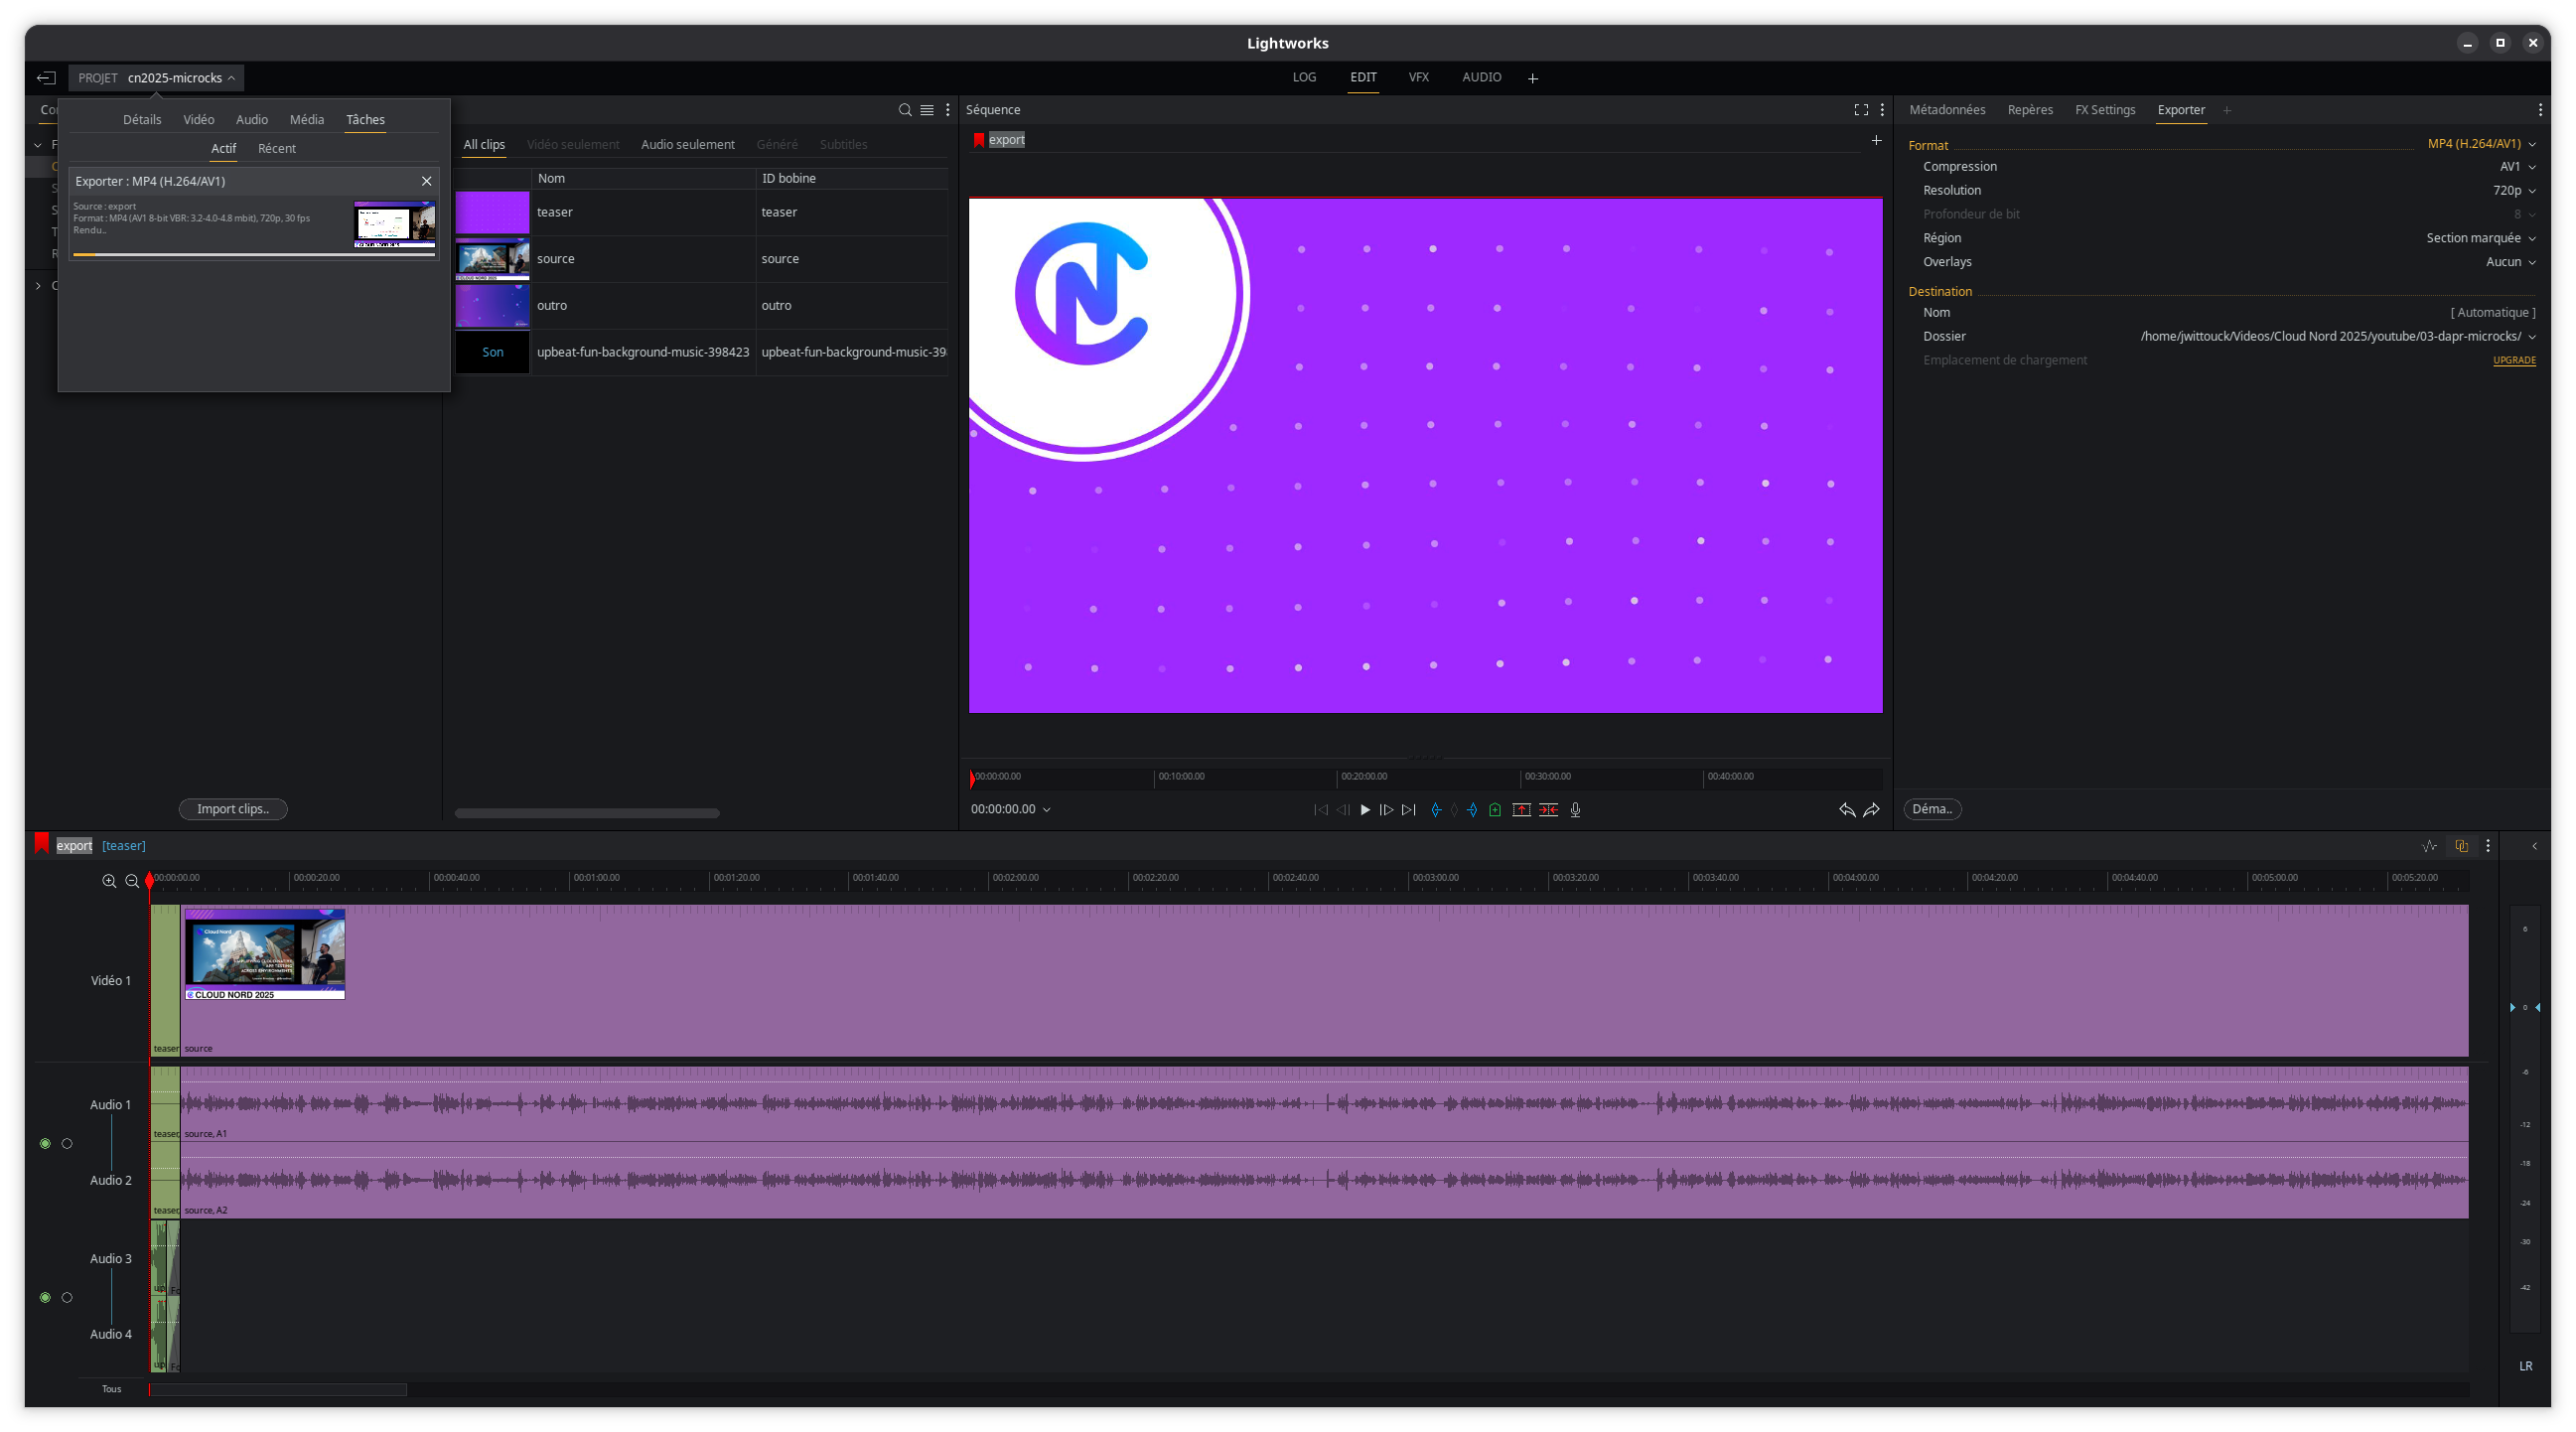Open the Métadonnées tab

1946,110
